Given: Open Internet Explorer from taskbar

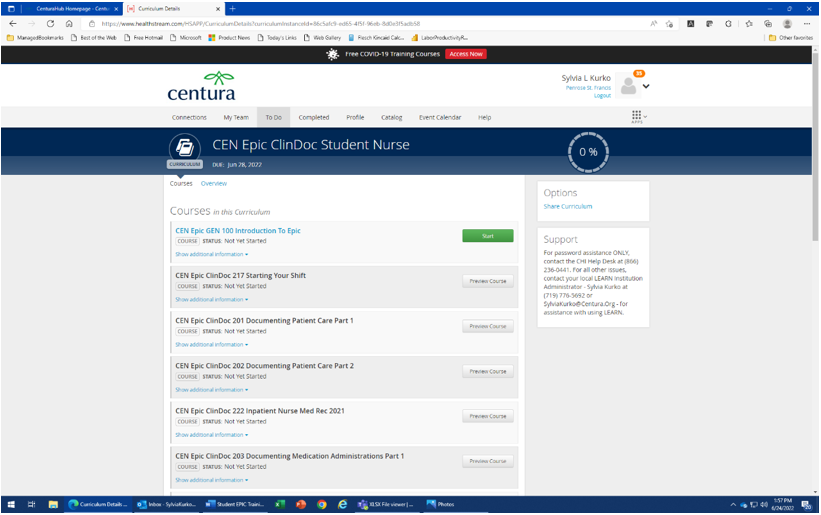Looking at the screenshot, I should point(342,505).
